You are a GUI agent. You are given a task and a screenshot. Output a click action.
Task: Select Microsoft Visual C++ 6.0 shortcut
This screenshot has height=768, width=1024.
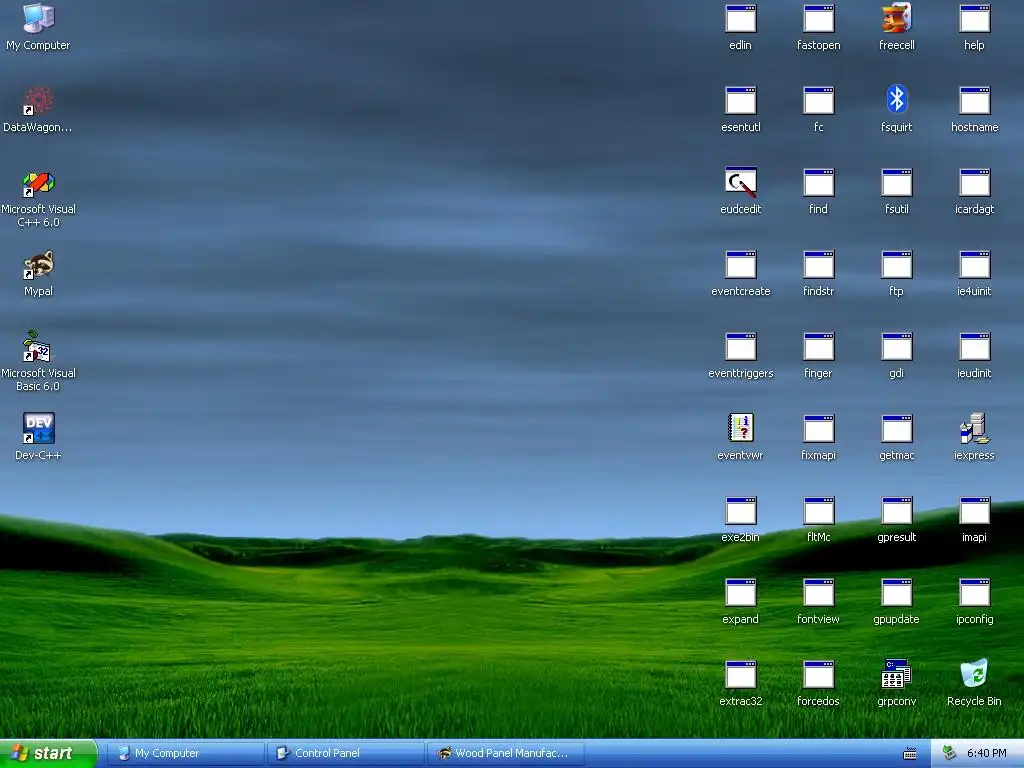pos(39,183)
